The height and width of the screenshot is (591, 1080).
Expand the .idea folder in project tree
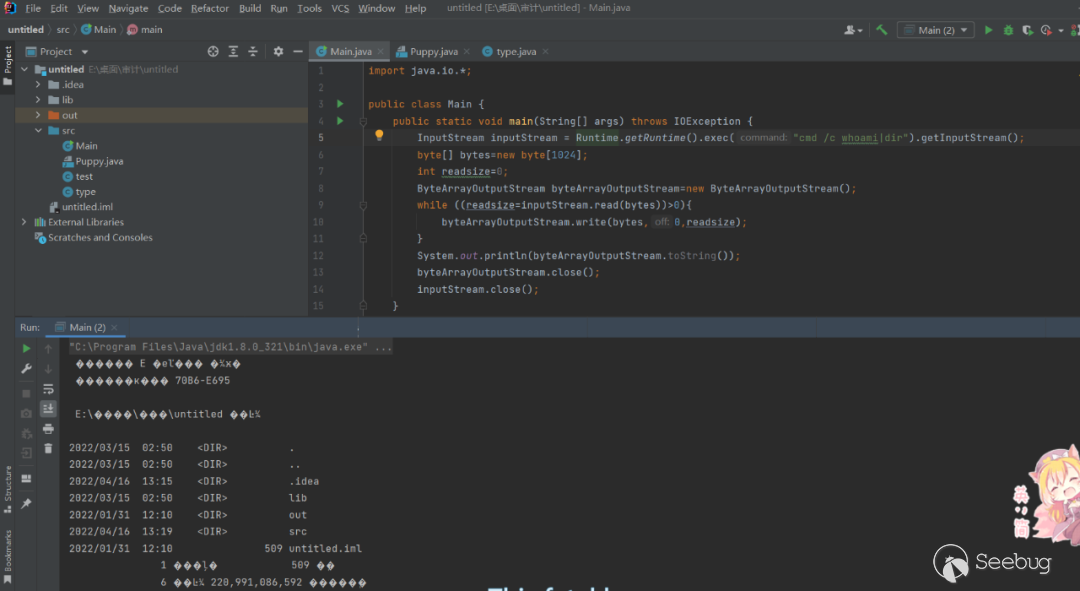tap(39, 85)
